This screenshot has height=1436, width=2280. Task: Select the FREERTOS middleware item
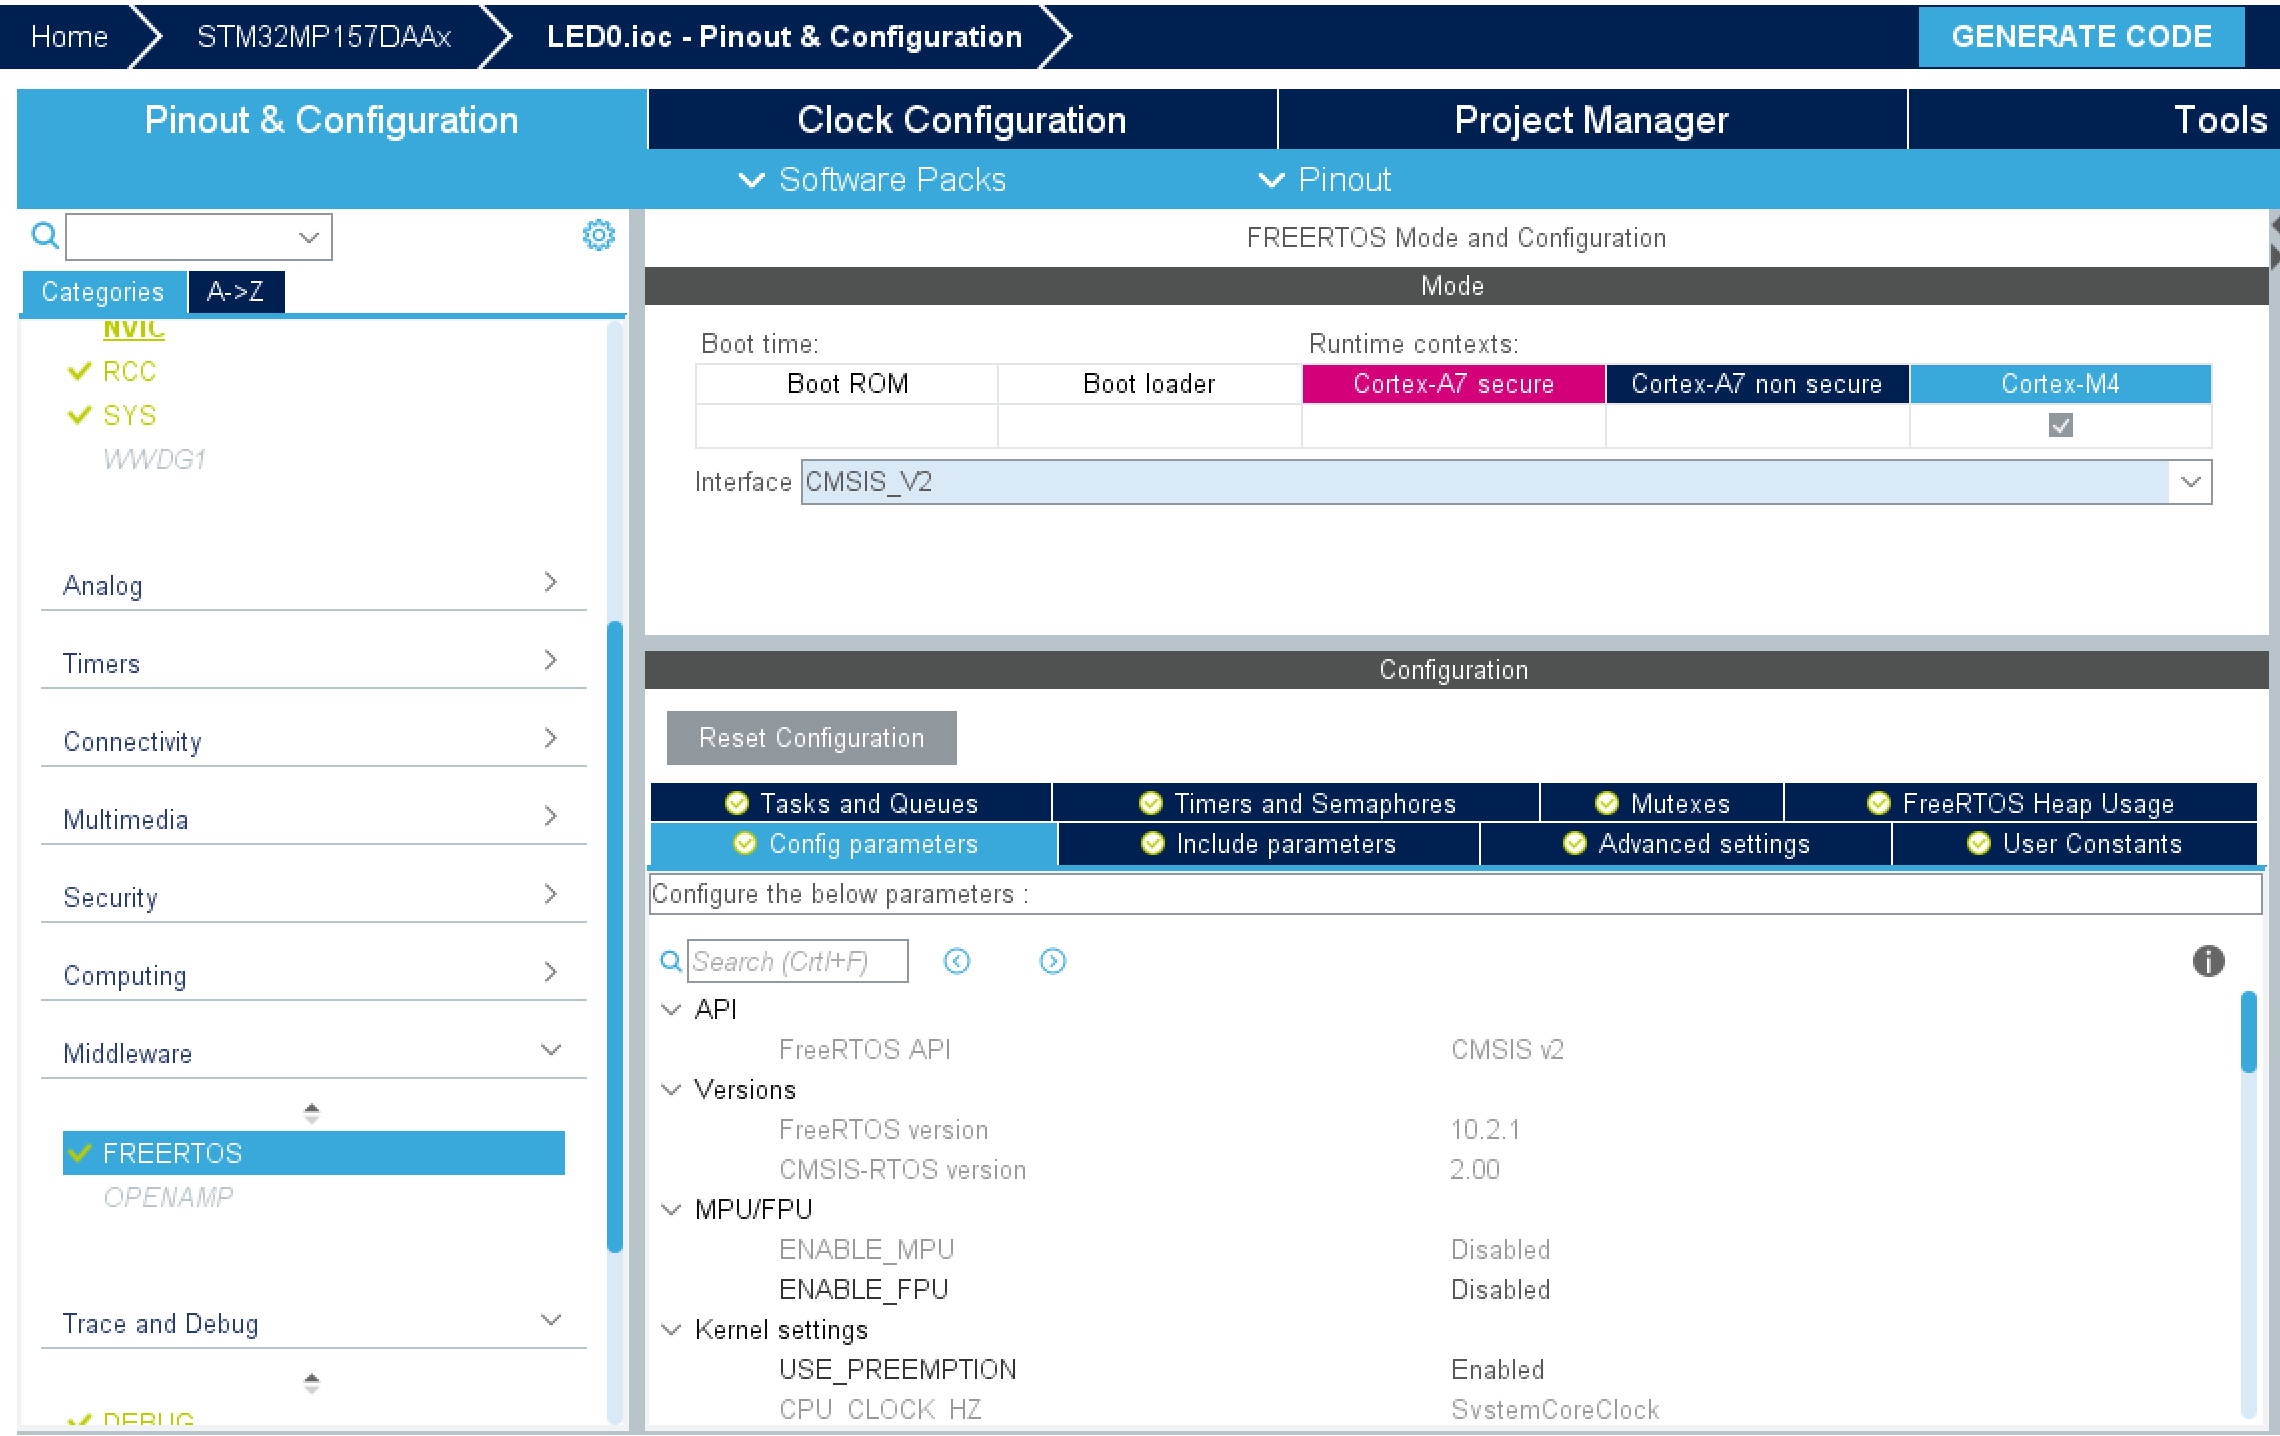[x=172, y=1153]
